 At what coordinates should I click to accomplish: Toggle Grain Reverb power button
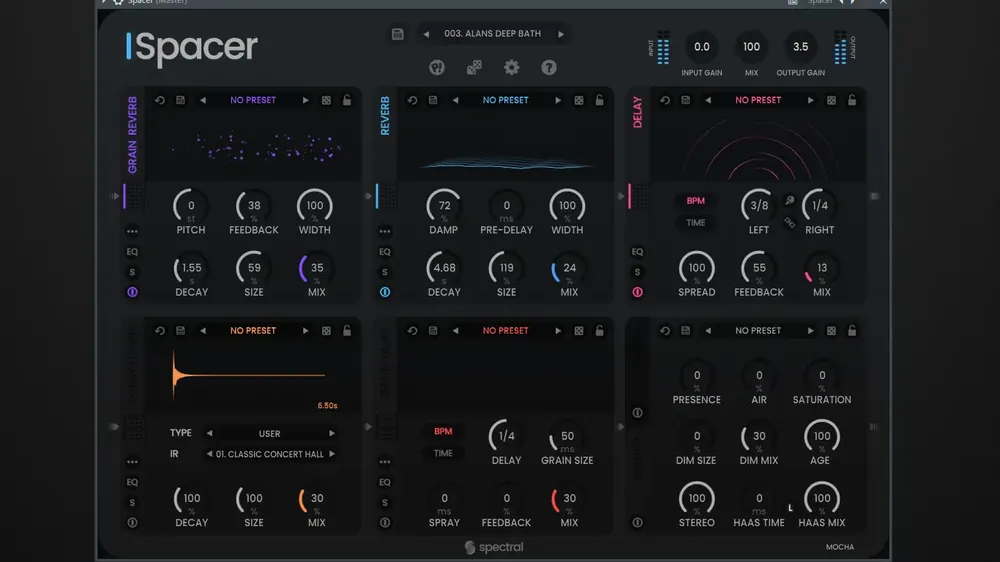(132, 292)
